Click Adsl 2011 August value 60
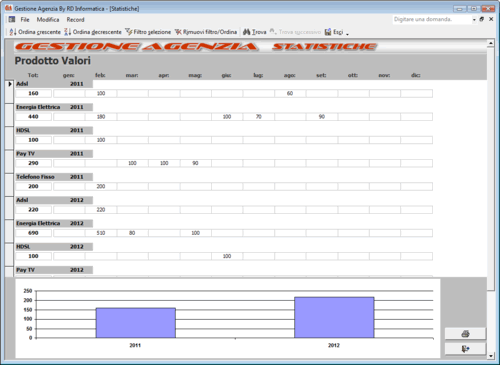 (x=290, y=93)
